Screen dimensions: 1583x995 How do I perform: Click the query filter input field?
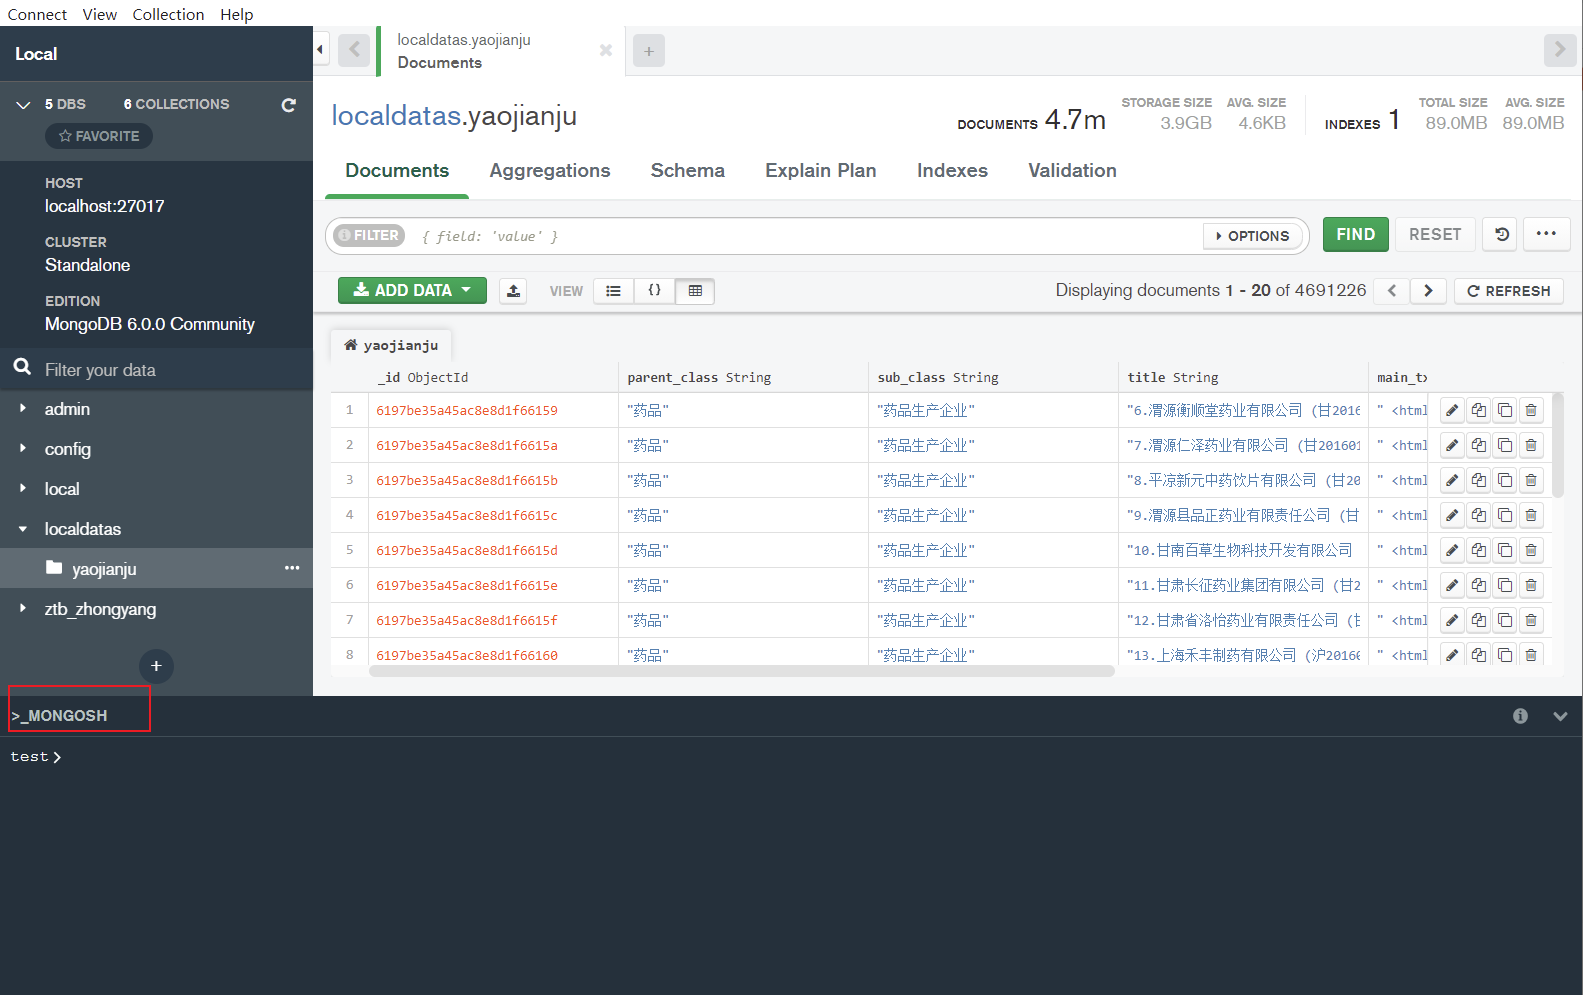[x=800, y=236]
